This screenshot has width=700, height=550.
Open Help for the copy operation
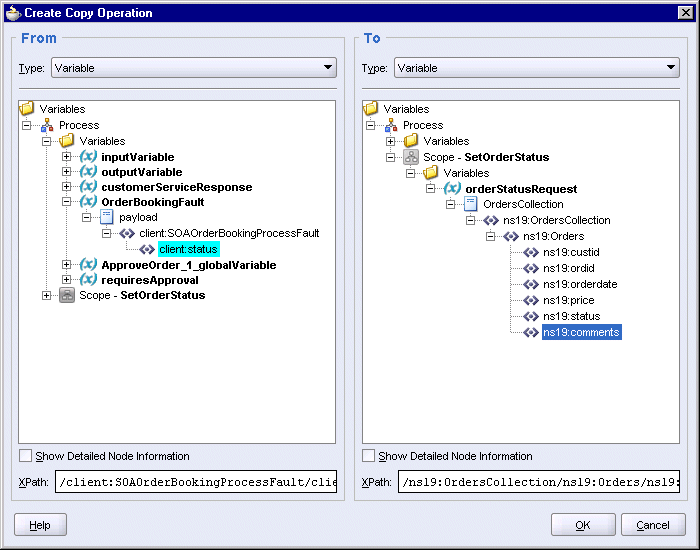coord(40,525)
